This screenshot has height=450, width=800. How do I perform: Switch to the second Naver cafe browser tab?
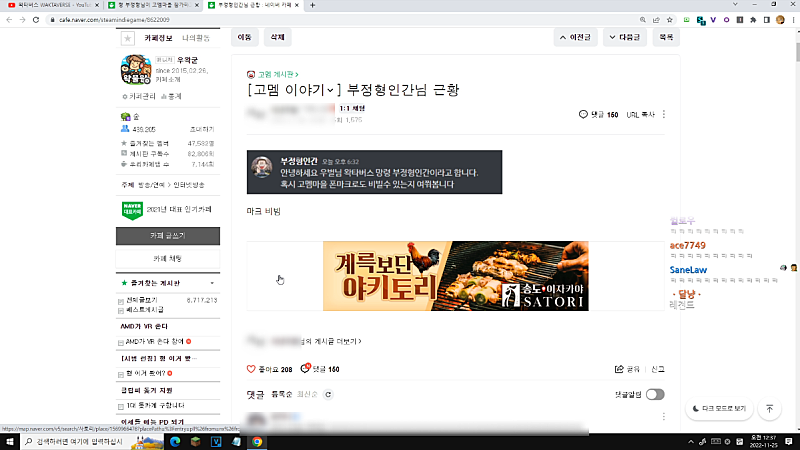pos(154,5)
